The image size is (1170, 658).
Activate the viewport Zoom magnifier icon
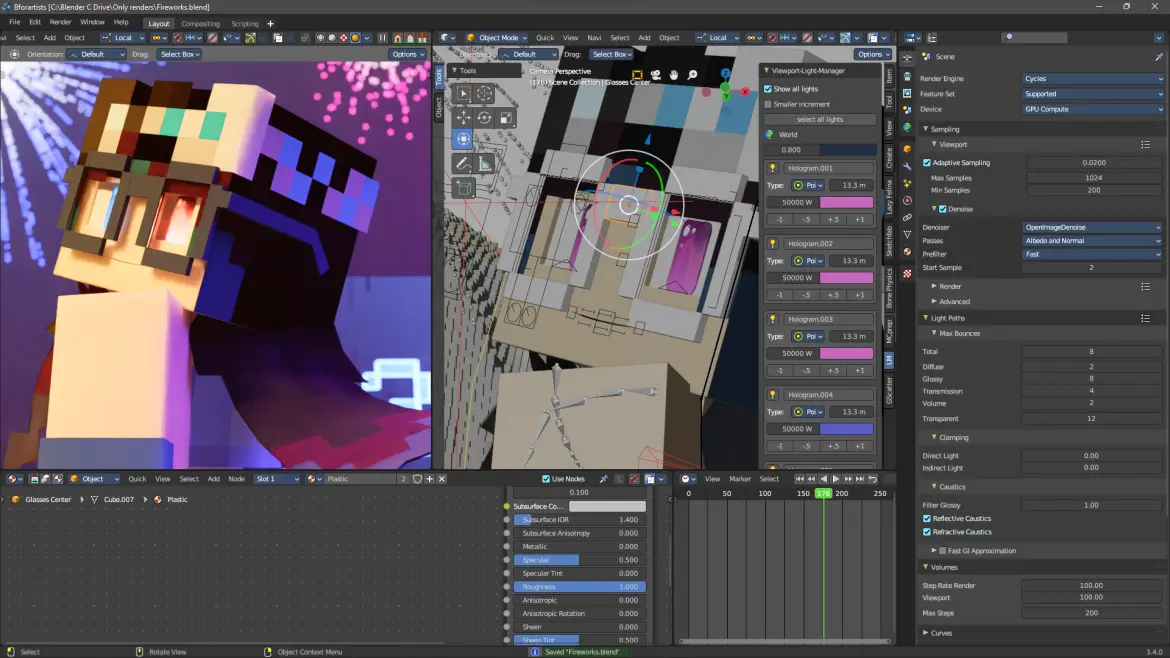[691, 74]
